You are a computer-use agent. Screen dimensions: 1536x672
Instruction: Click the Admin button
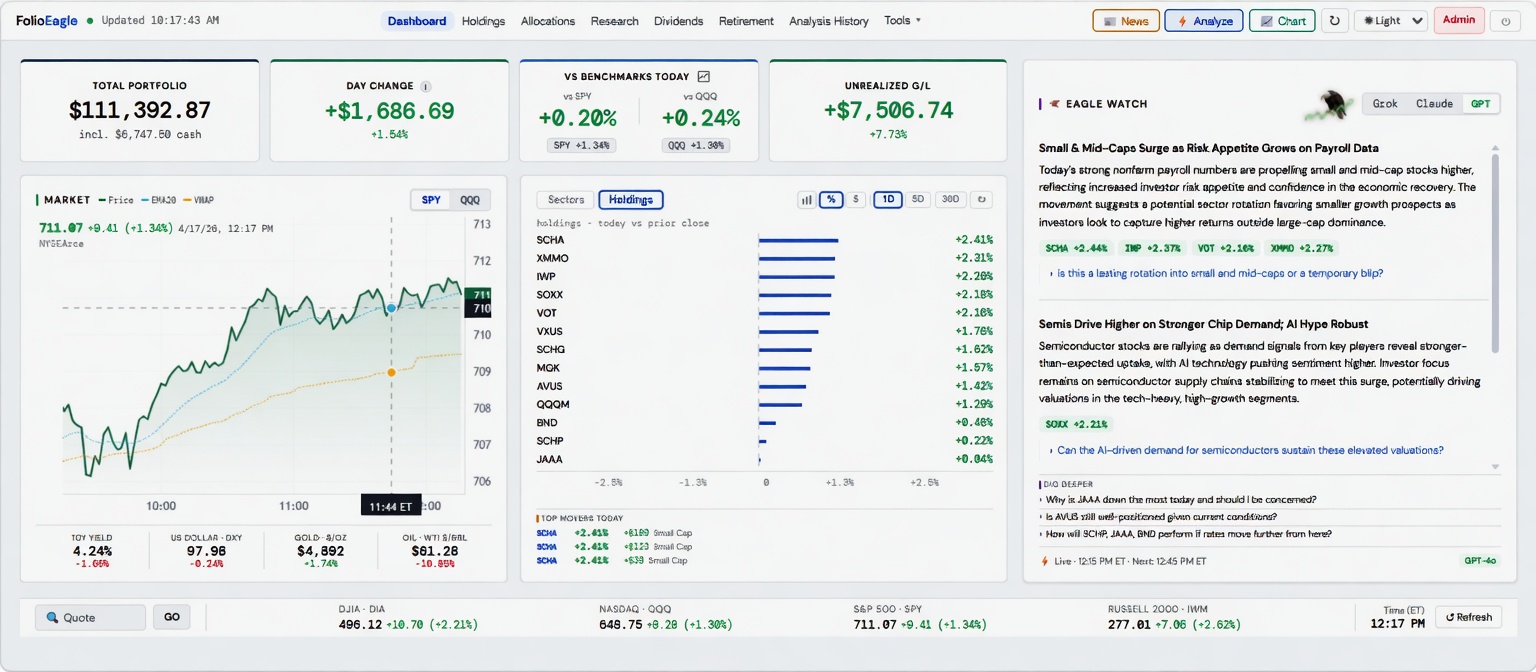coord(1459,19)
